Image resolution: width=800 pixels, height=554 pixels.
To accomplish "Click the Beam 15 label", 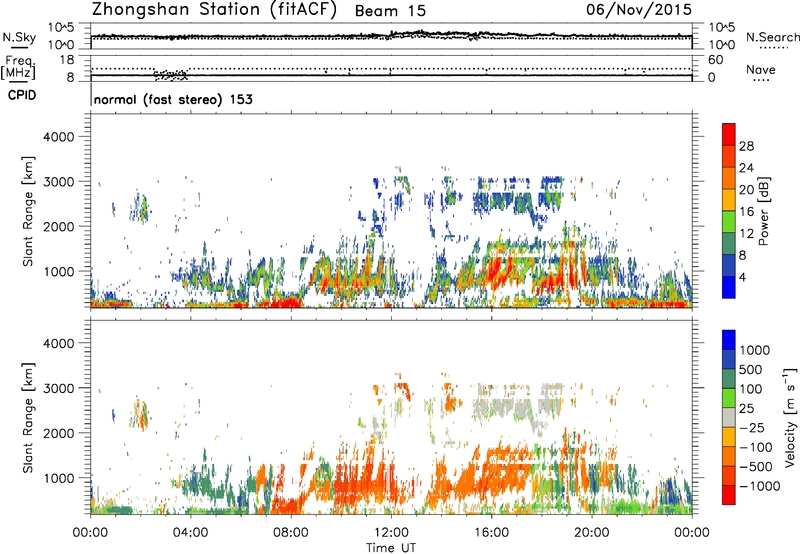I will point(390,11).
